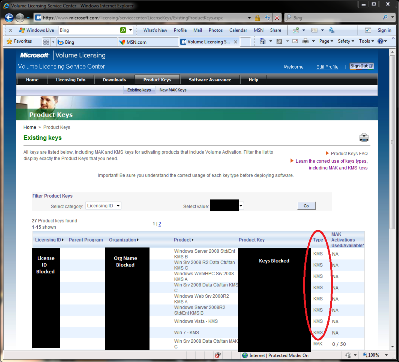Sort by the Licensing ID column header
Screen dimensions: 399x362
[49, 240]
